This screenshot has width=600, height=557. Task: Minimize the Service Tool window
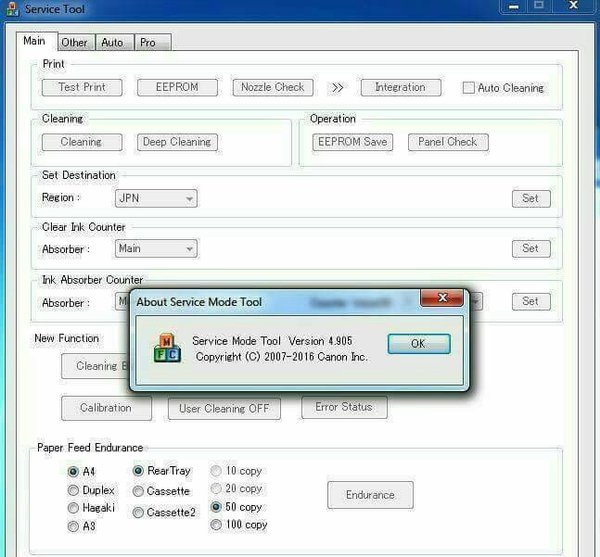click(x=514, y=6)
